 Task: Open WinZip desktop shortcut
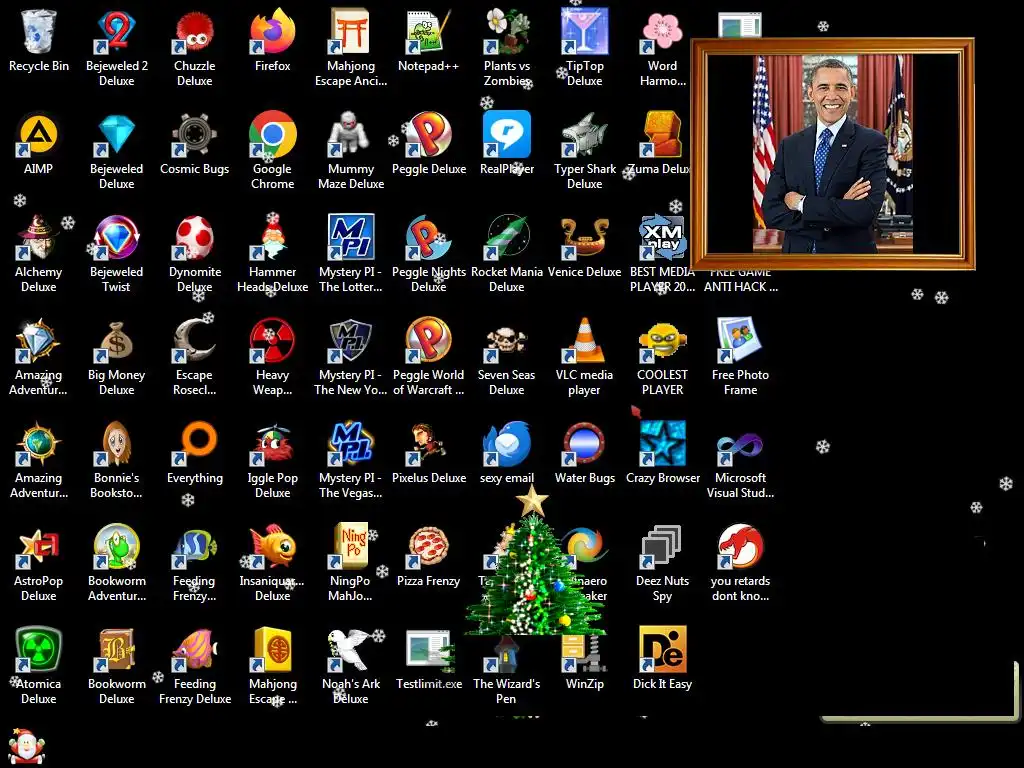pyautogui.click(x=584, y=653)
